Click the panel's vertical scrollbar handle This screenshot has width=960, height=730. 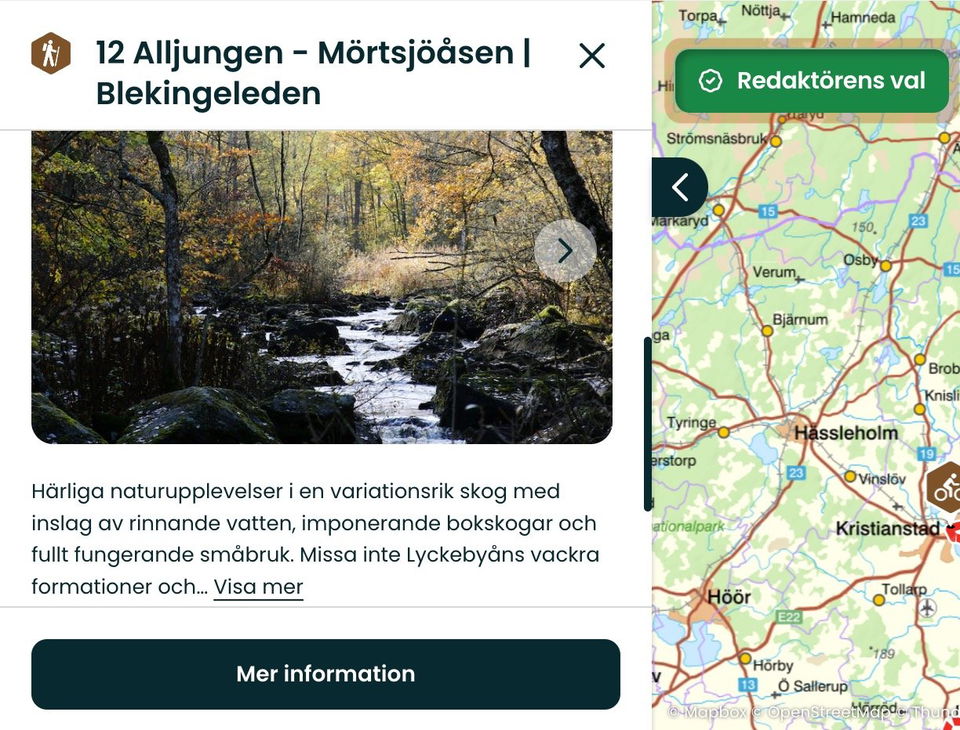pyautogui.click(x=648, y=424)
